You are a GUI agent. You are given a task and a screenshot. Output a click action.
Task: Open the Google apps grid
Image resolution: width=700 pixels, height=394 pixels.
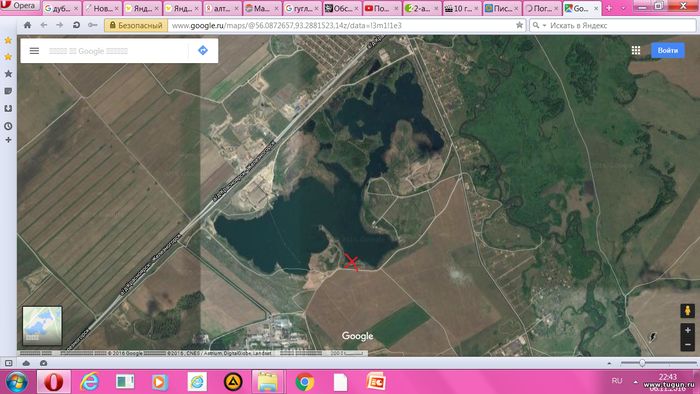click(636, 50)
